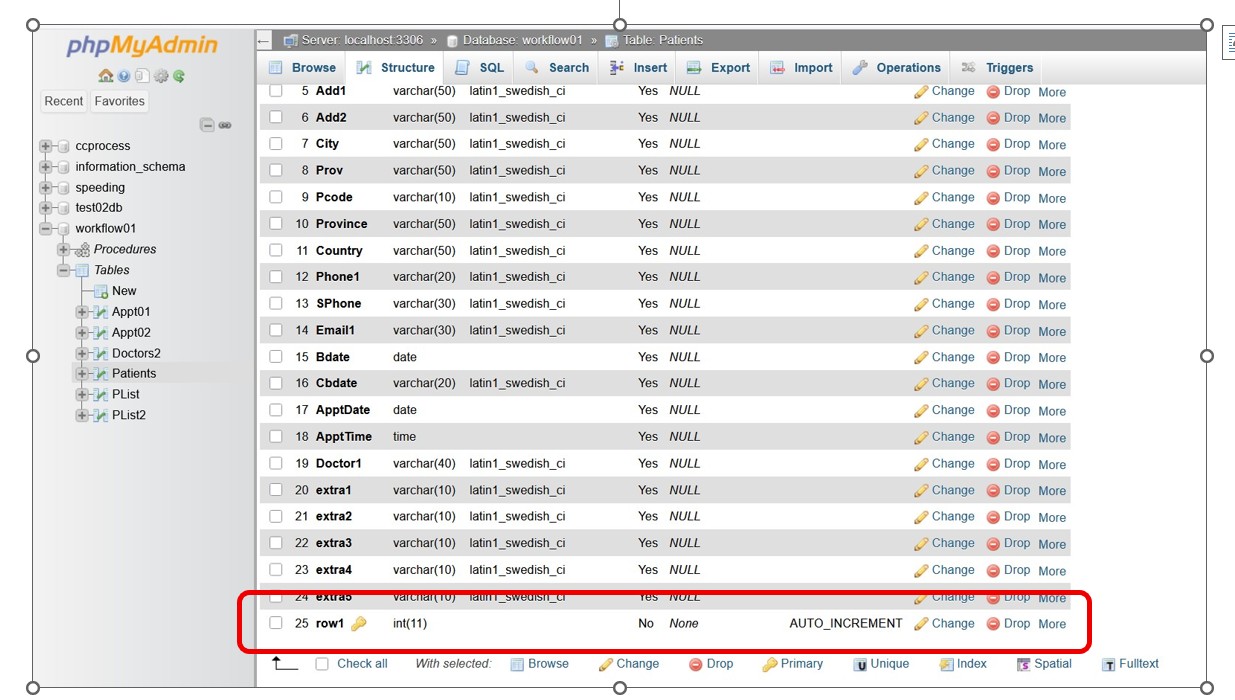Select the checkbox for the Country column
The image size is (1235, 700).
coord(276,250)
